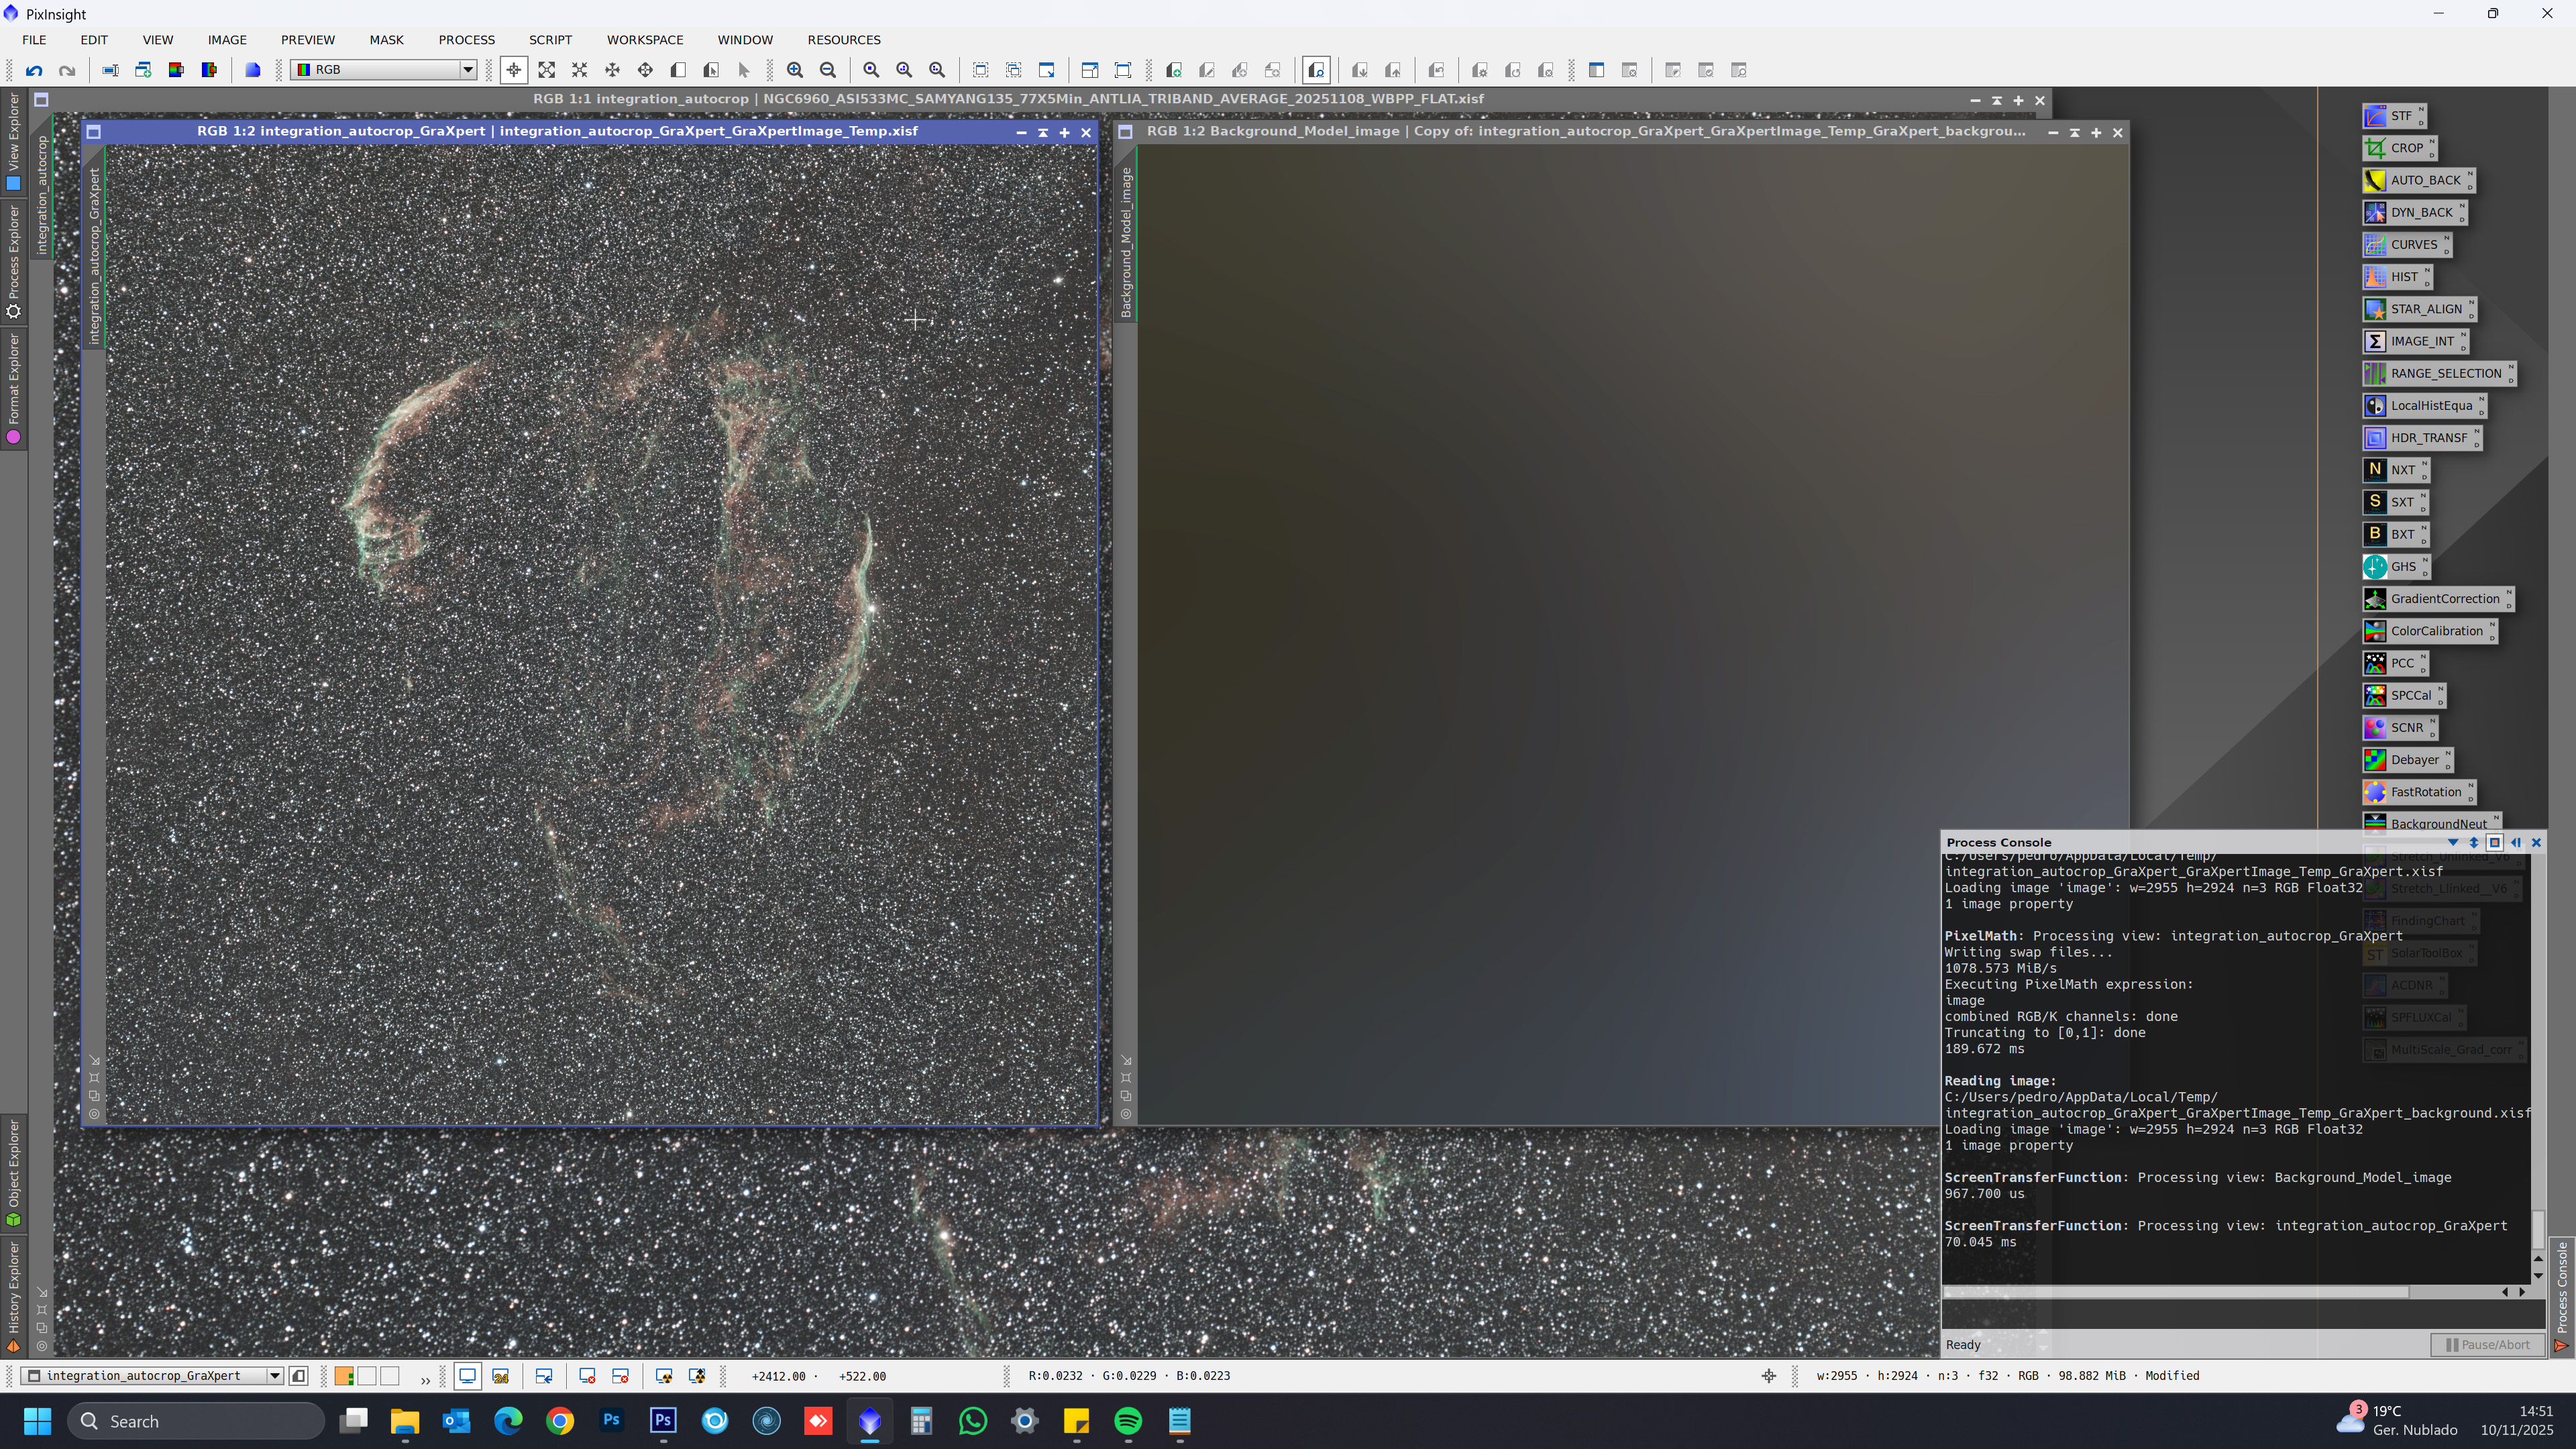
Task: Expand the hidden toolbar items chevron
Action: point(425,1380)
